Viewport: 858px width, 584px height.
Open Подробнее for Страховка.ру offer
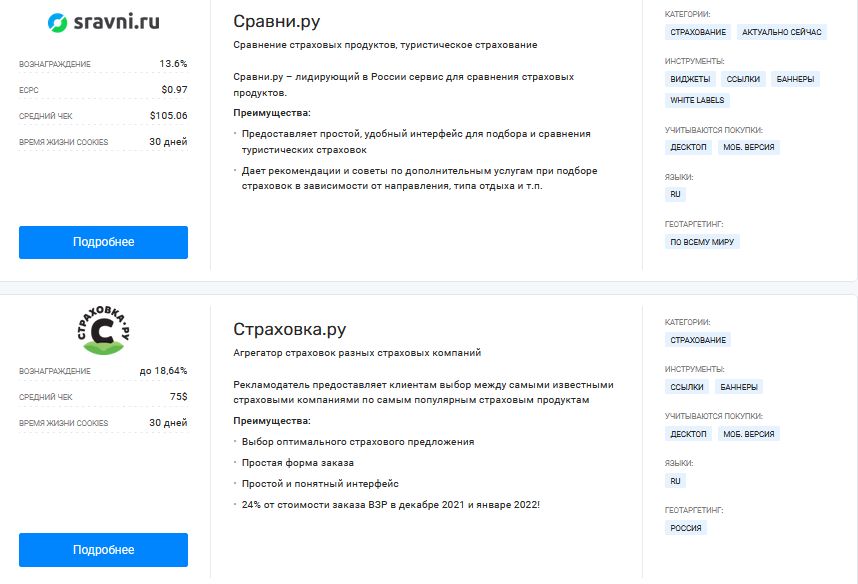[x=103, y=550]
